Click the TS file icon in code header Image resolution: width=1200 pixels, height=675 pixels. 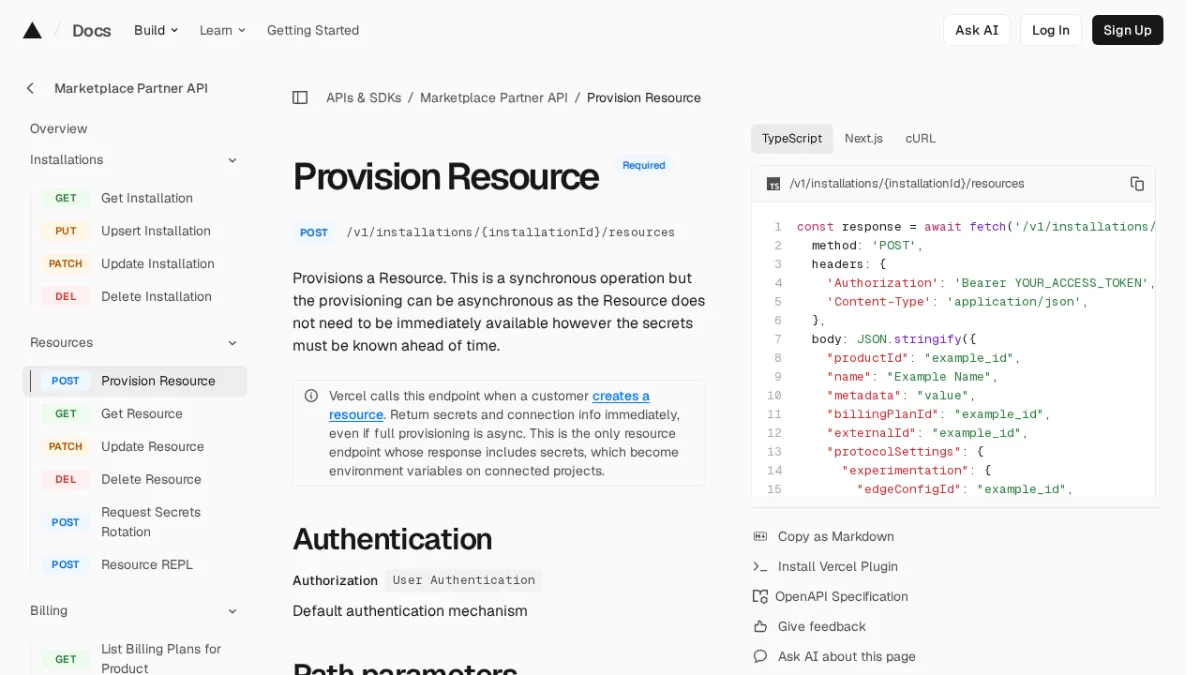click(773, 184)
